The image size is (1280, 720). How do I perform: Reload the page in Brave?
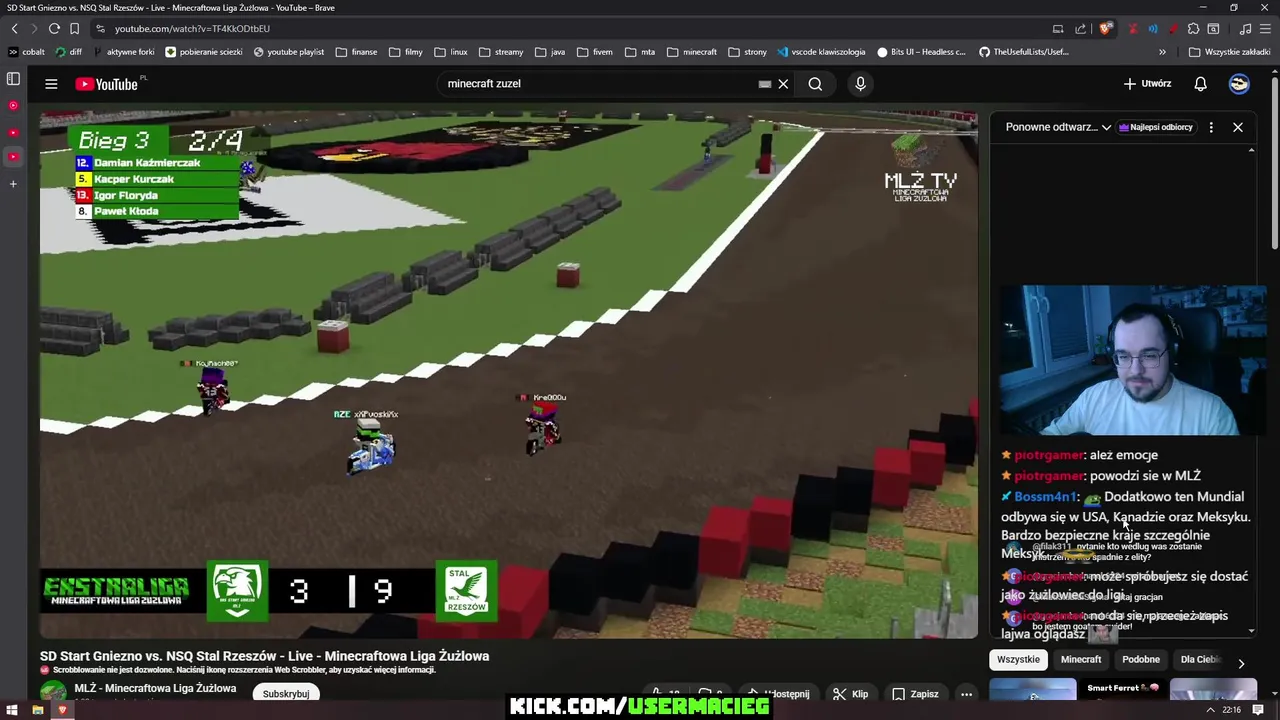pyautogui.click(x=54, y=29)
